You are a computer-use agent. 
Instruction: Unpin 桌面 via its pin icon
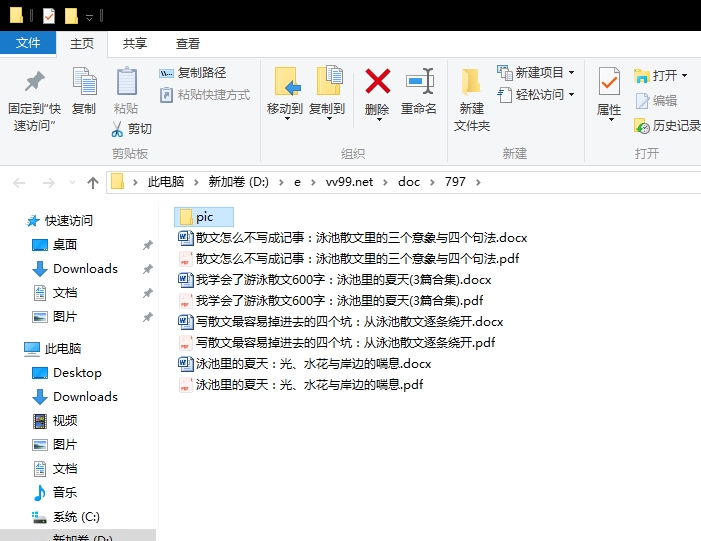click(148, 245)
